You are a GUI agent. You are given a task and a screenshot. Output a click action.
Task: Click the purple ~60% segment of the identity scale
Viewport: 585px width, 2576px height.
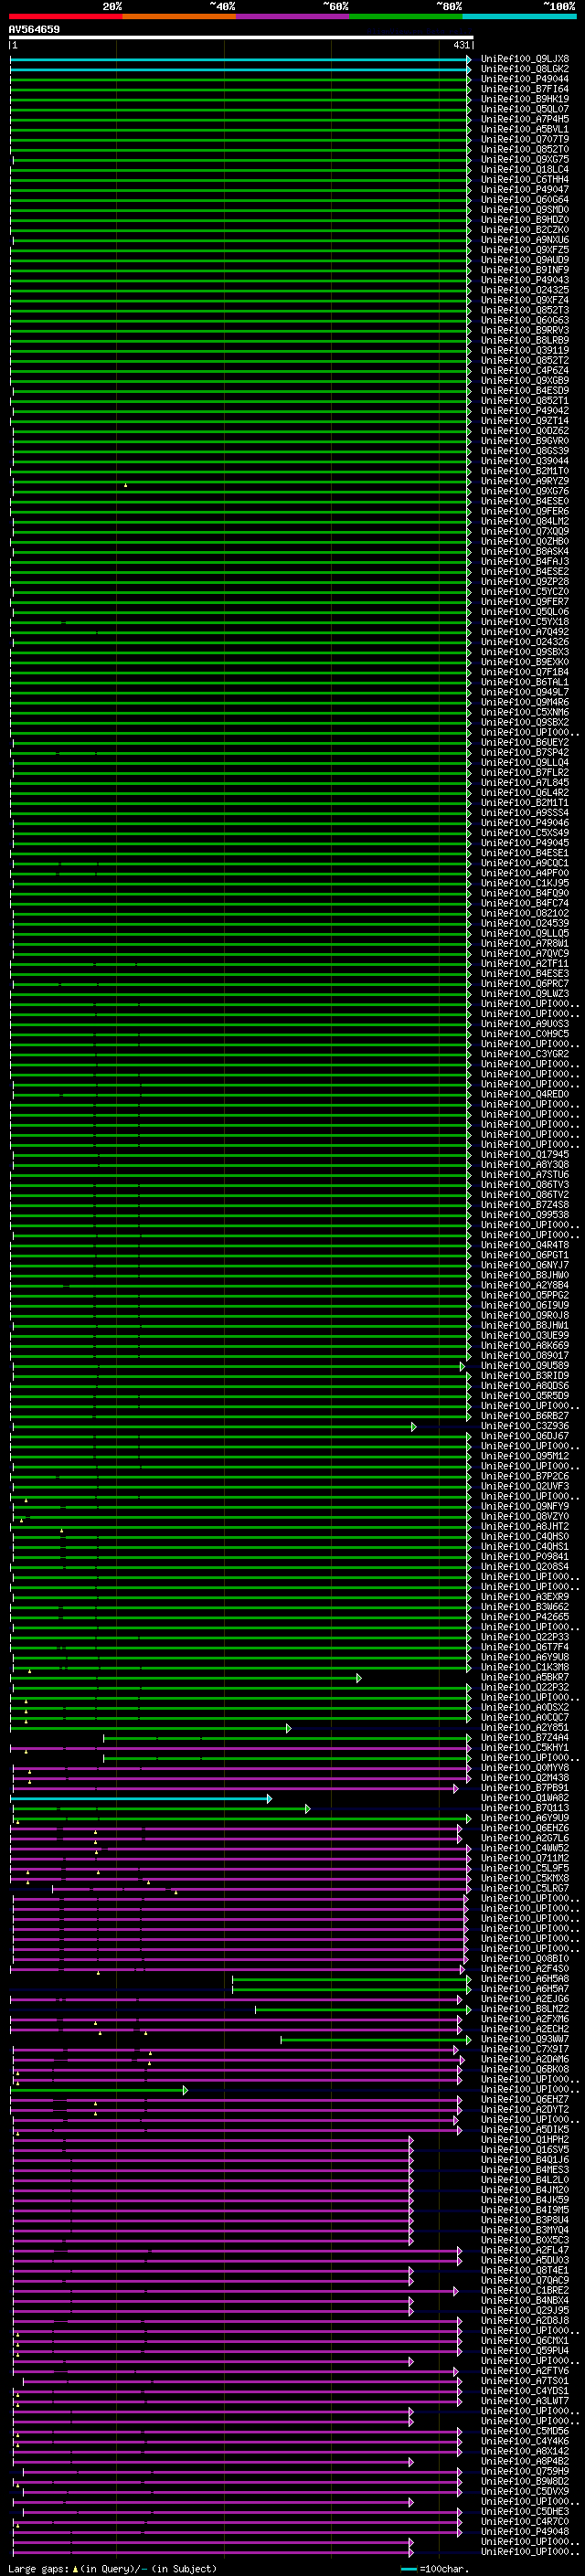coord(293,16)
